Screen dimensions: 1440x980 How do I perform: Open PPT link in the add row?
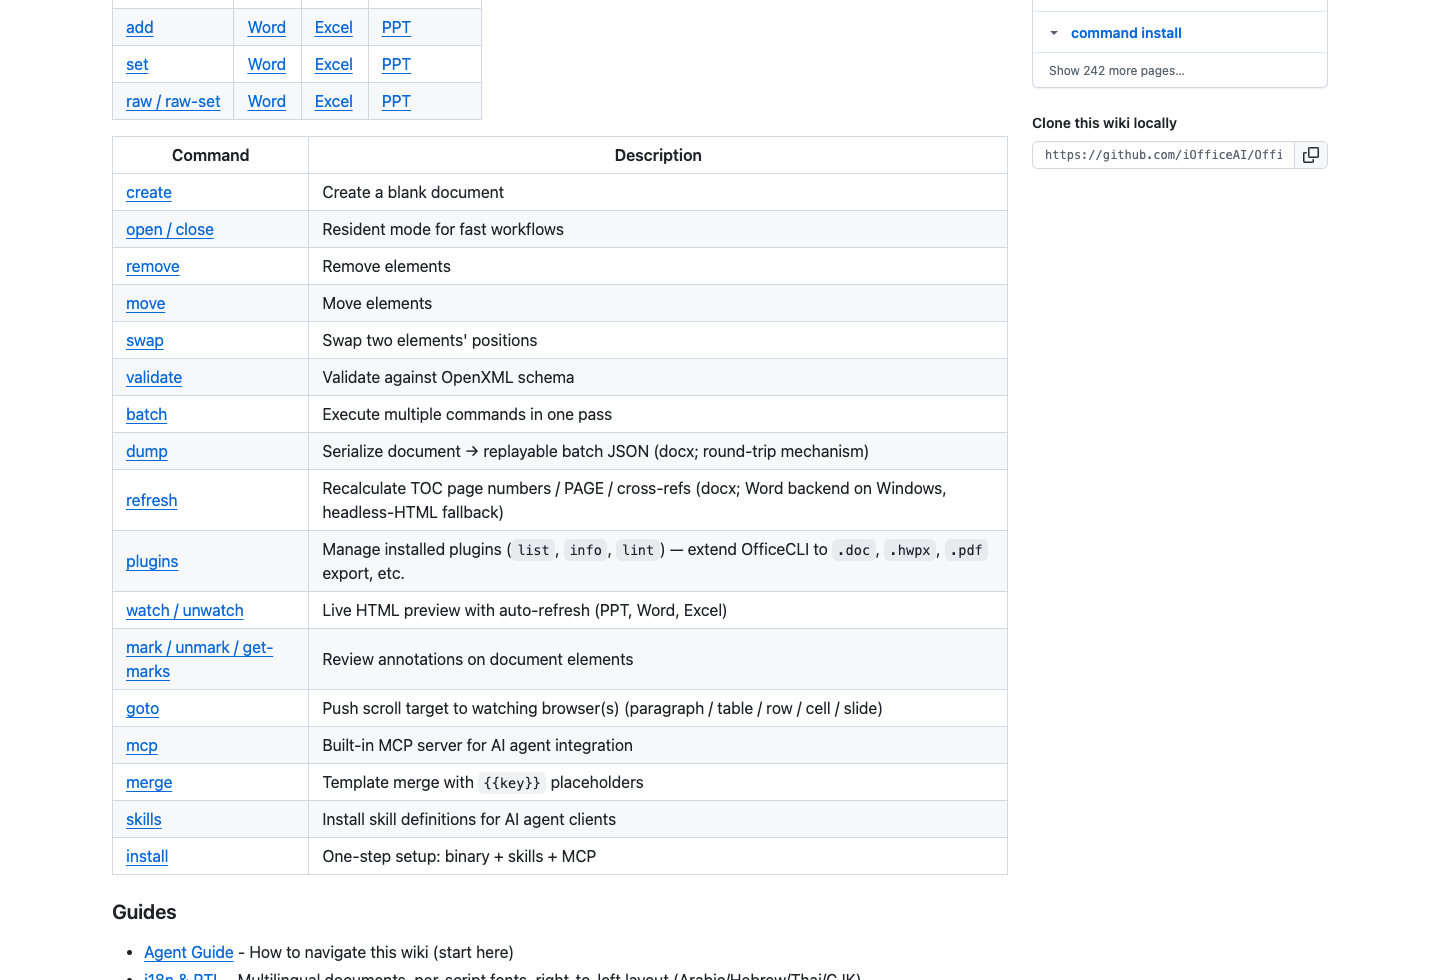[396, 28]
